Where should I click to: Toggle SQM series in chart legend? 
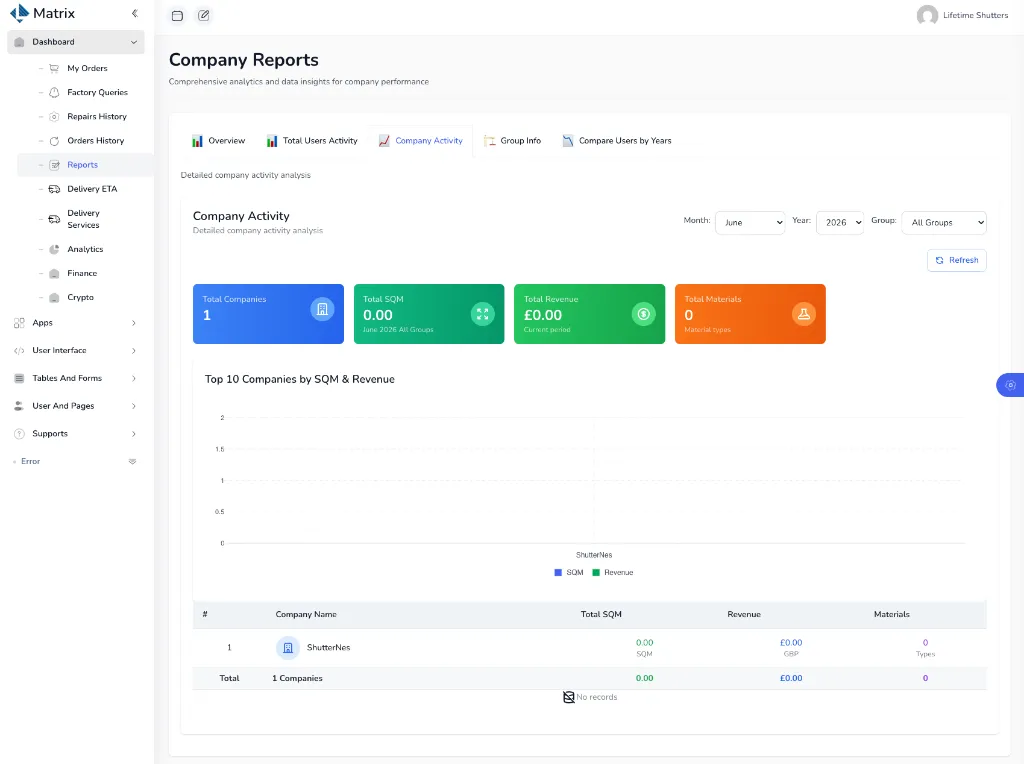[x=569, y=573]
